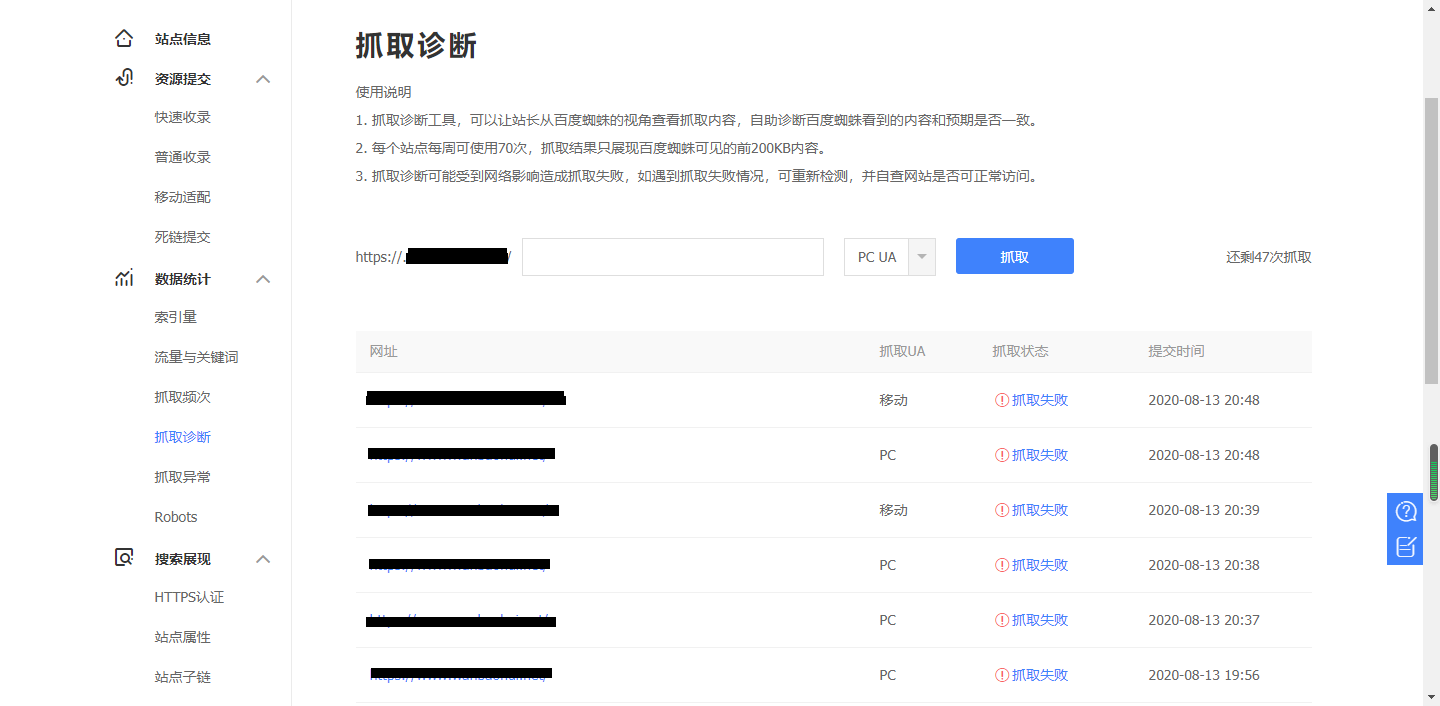Viewport: 1440px width, 706px height.
Task: Click timestamp 2020-08-13 19:56
Action: coord(1204,675)
